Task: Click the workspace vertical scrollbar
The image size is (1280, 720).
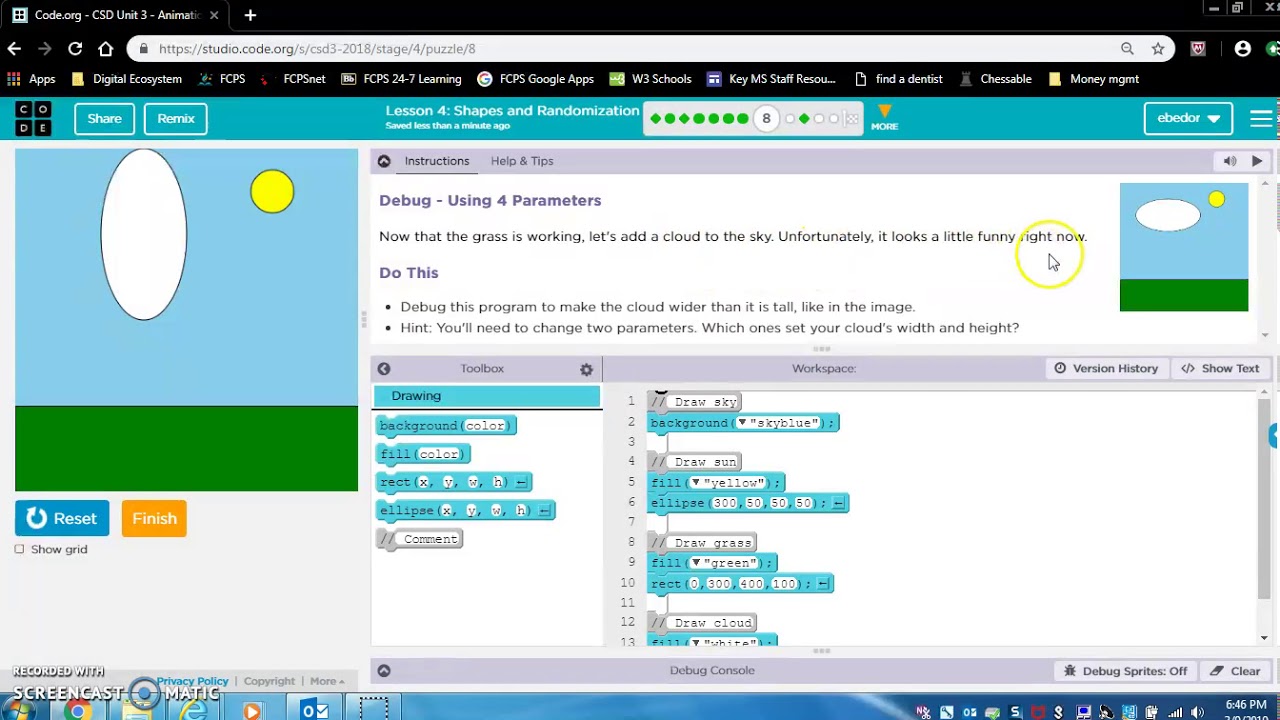Action: click(1265, 497)
